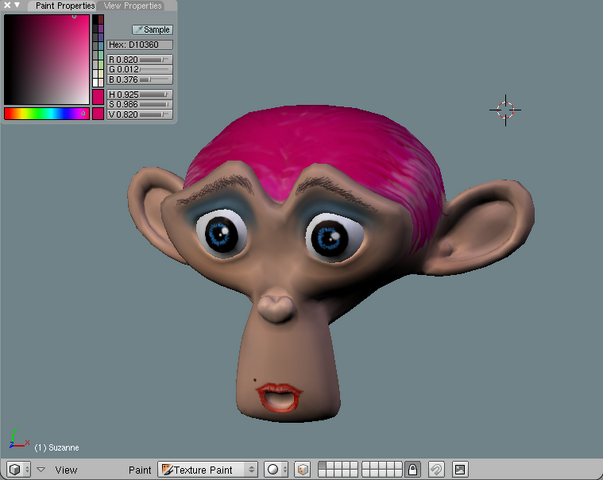The width and height of the screenshot is (603, 480).
Task: Toggle top-left button of second layer group
Action: 366,466
